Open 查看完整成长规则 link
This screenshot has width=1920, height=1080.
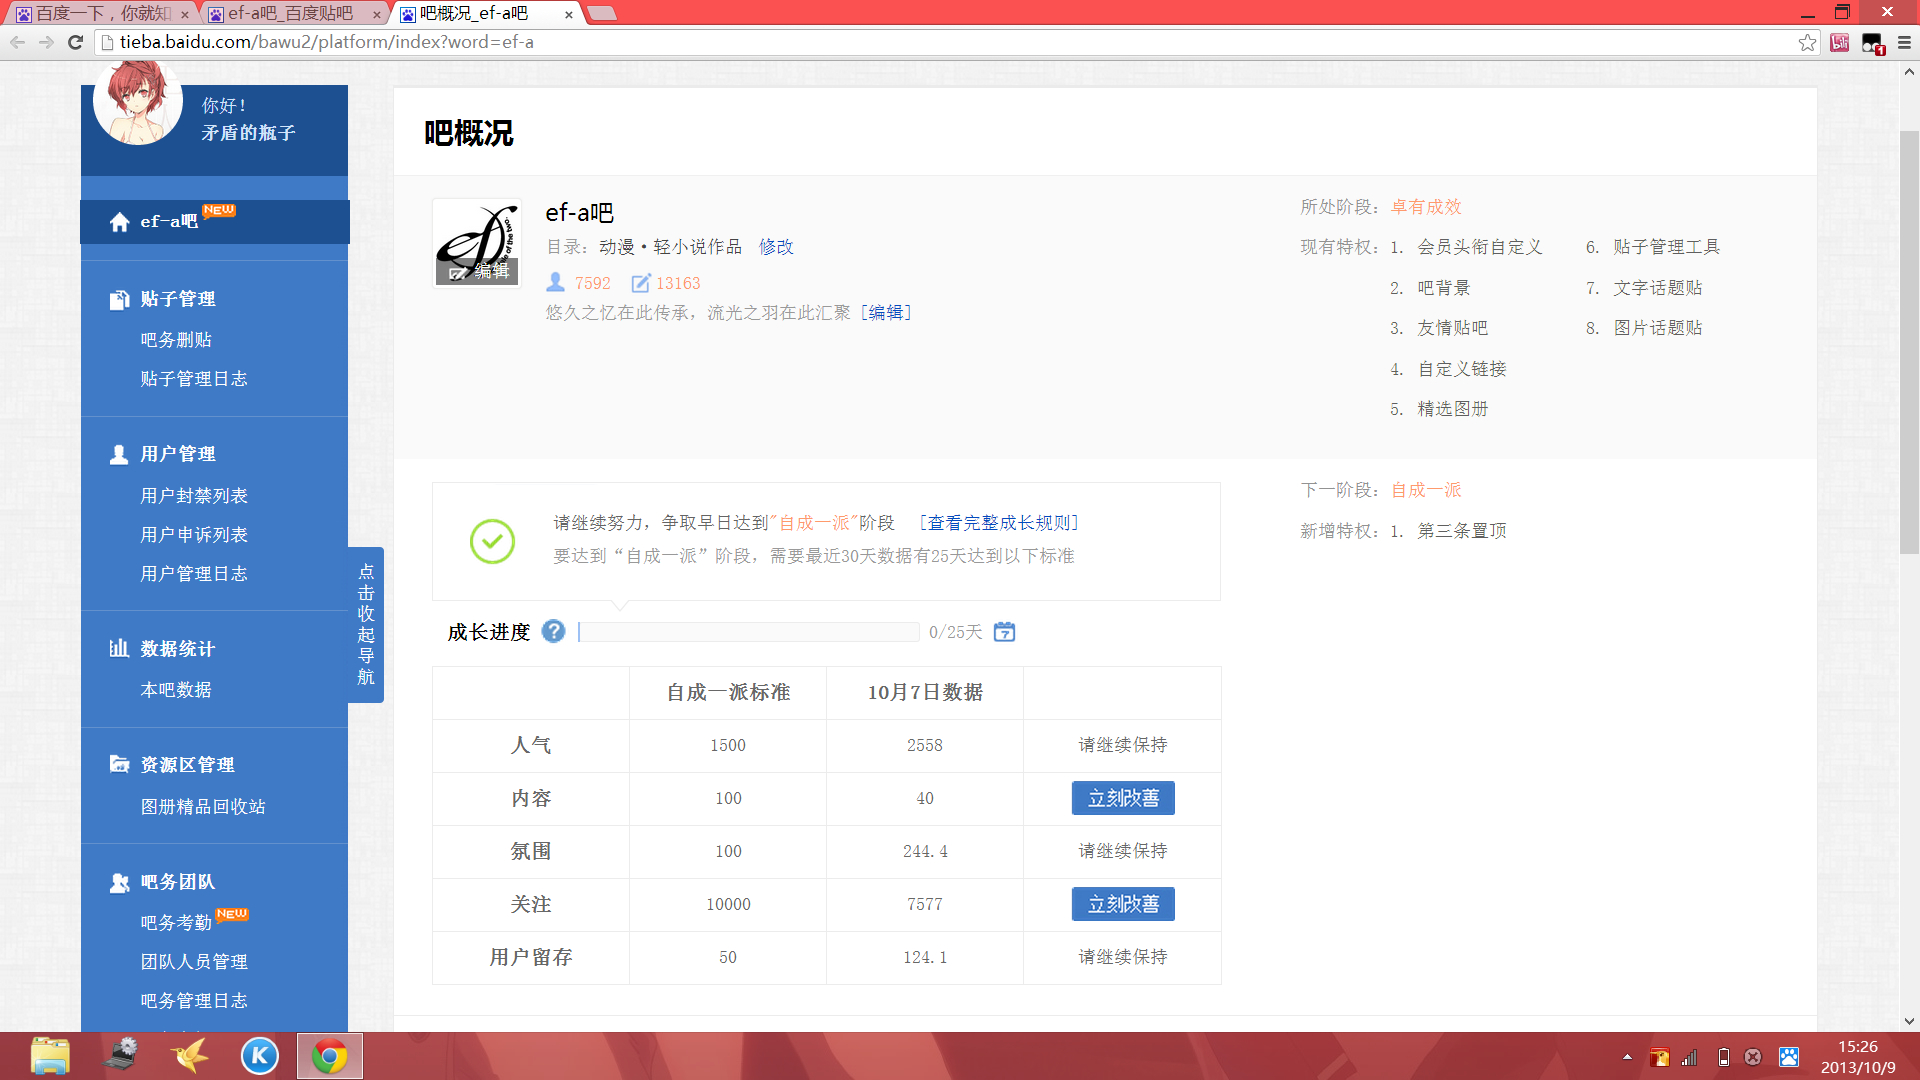(x=999, y=523)
